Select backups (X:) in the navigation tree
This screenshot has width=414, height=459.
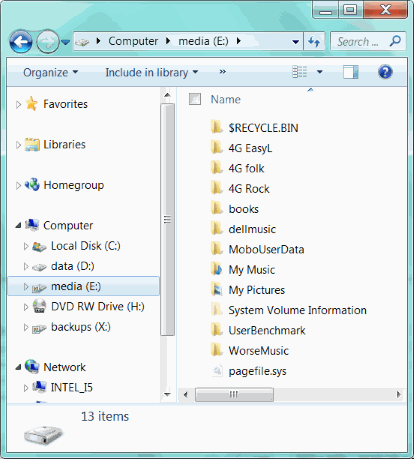point(81,327)
